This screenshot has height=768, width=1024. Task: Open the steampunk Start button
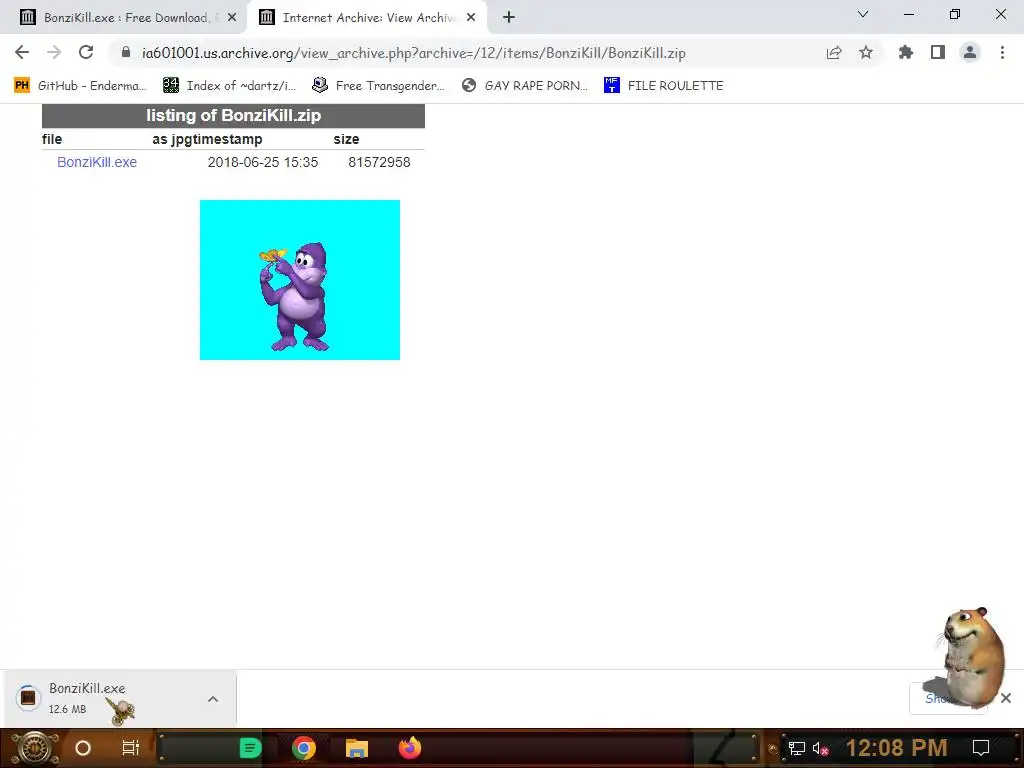click(x=34, y=748)
